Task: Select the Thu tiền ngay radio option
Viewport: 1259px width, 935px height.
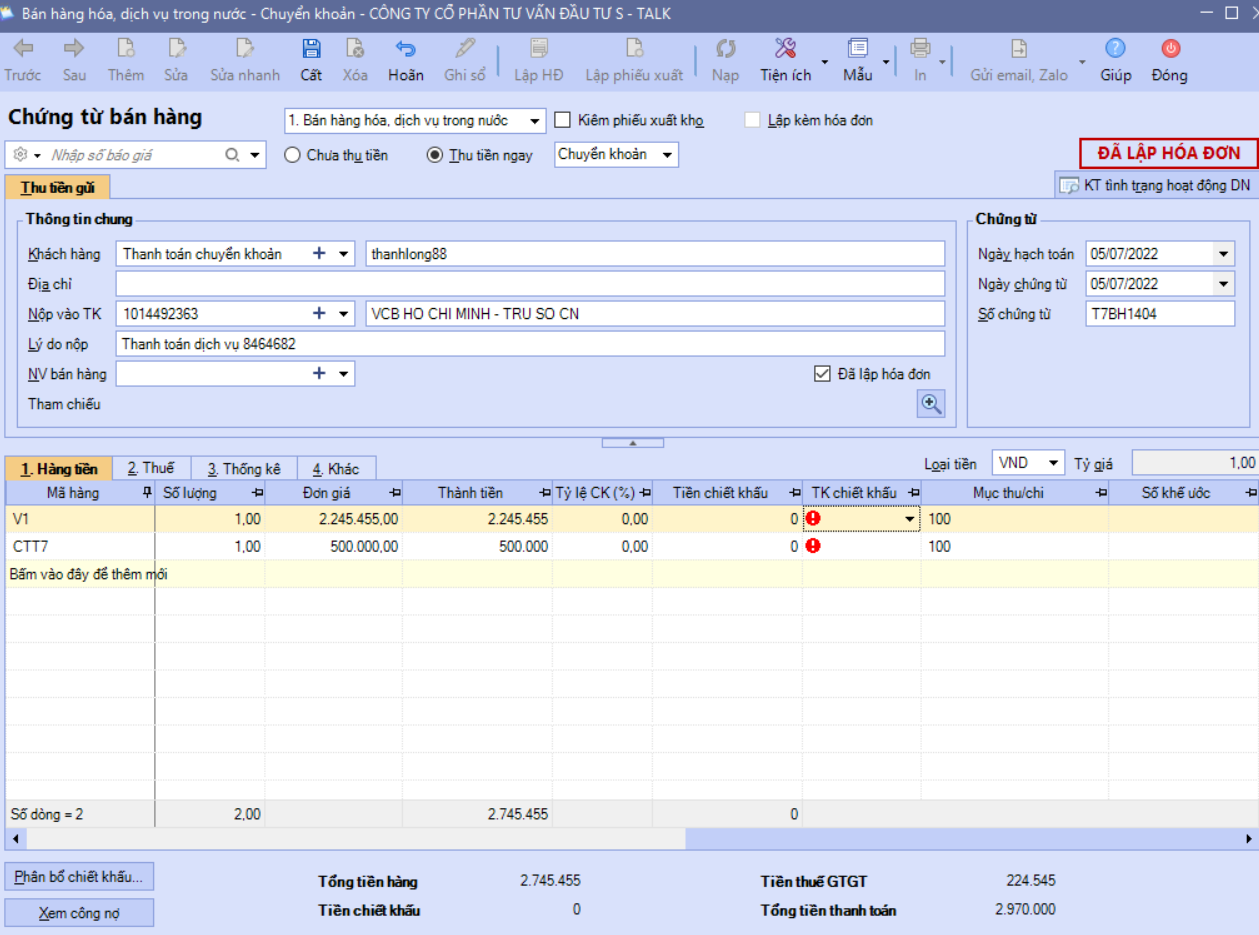Action: point(435,155)
